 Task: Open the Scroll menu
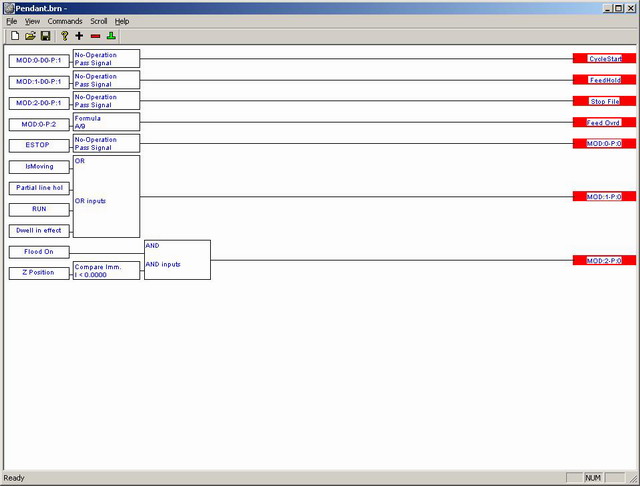click(99, 21)
